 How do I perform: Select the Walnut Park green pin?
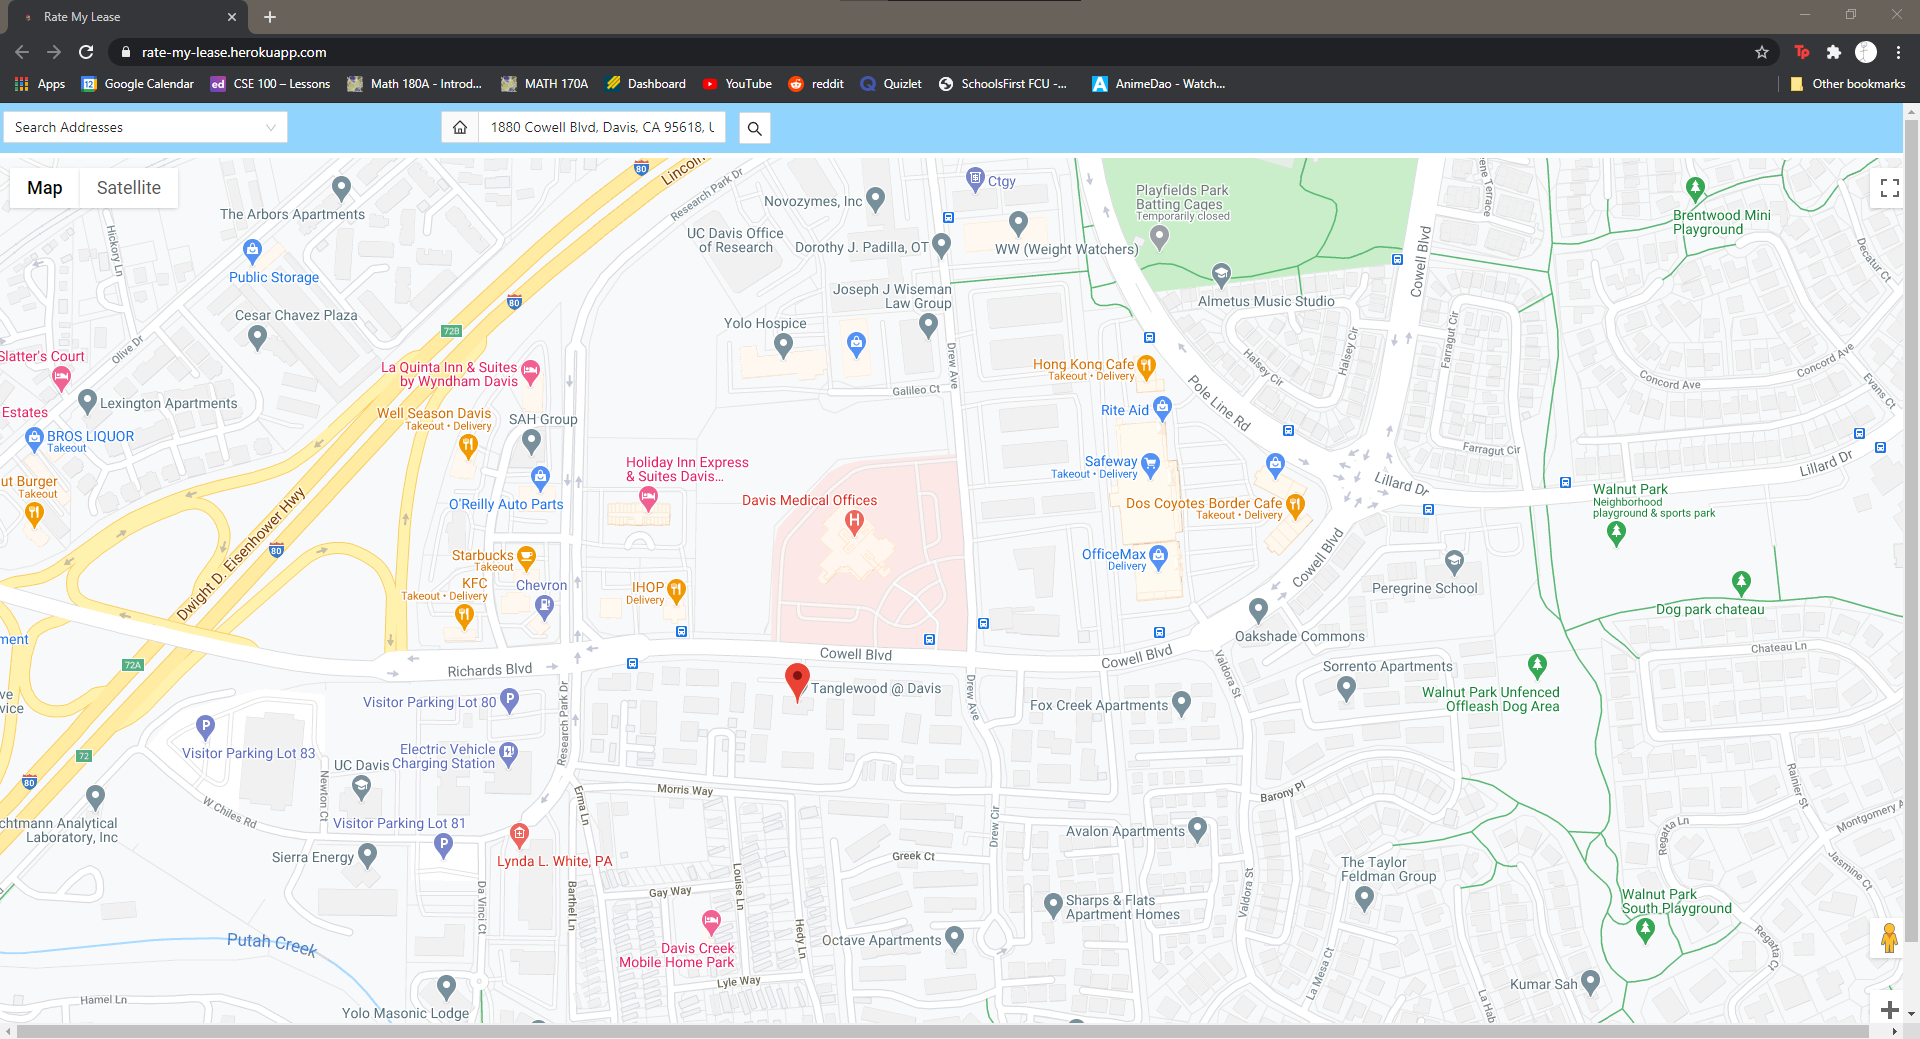click(x=1616, y=534)
